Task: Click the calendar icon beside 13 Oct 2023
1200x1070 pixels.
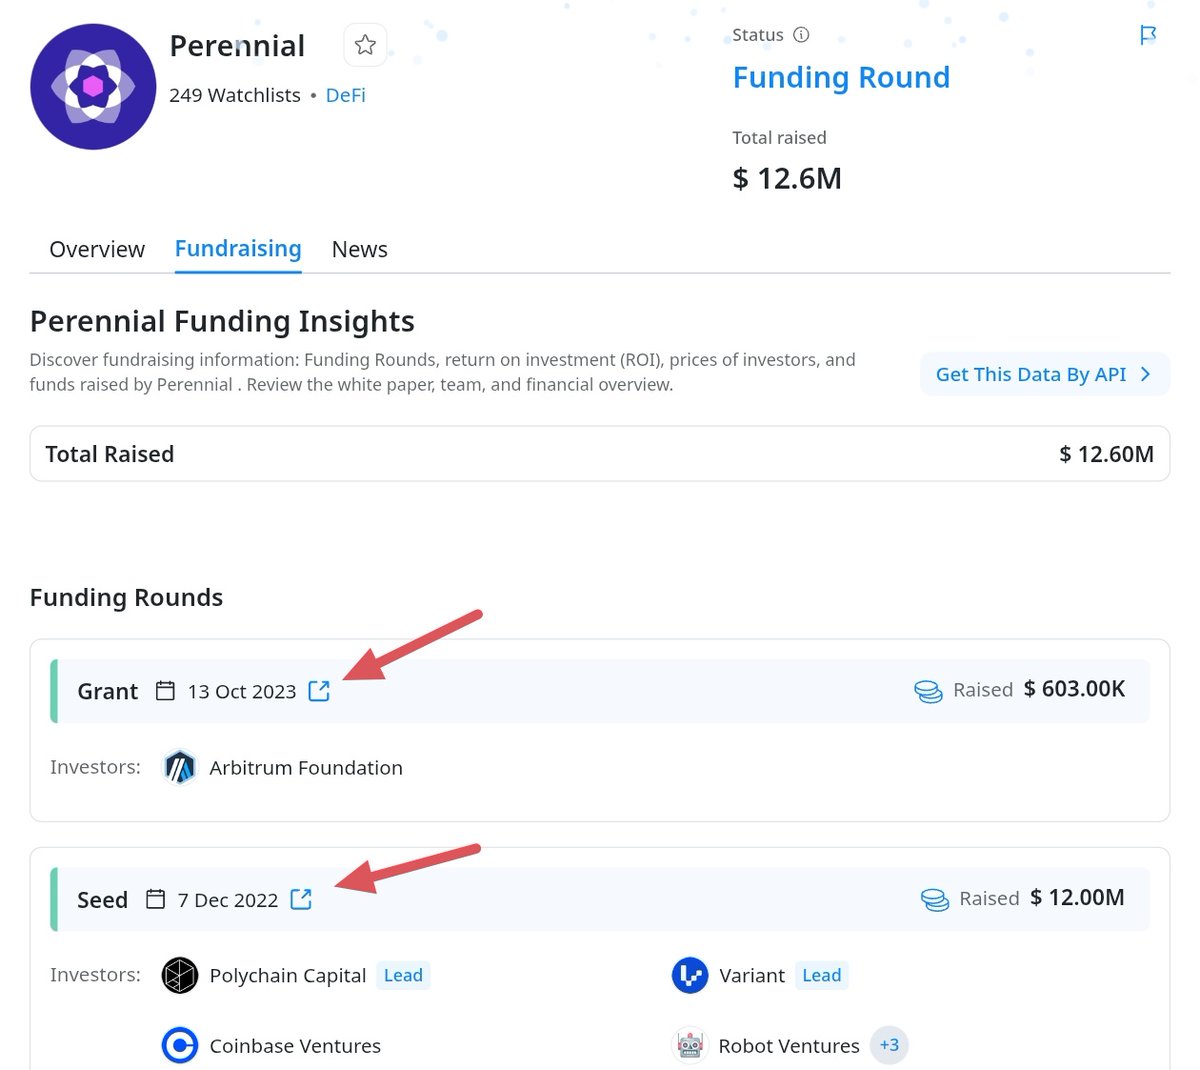Action: click(165, 691)
